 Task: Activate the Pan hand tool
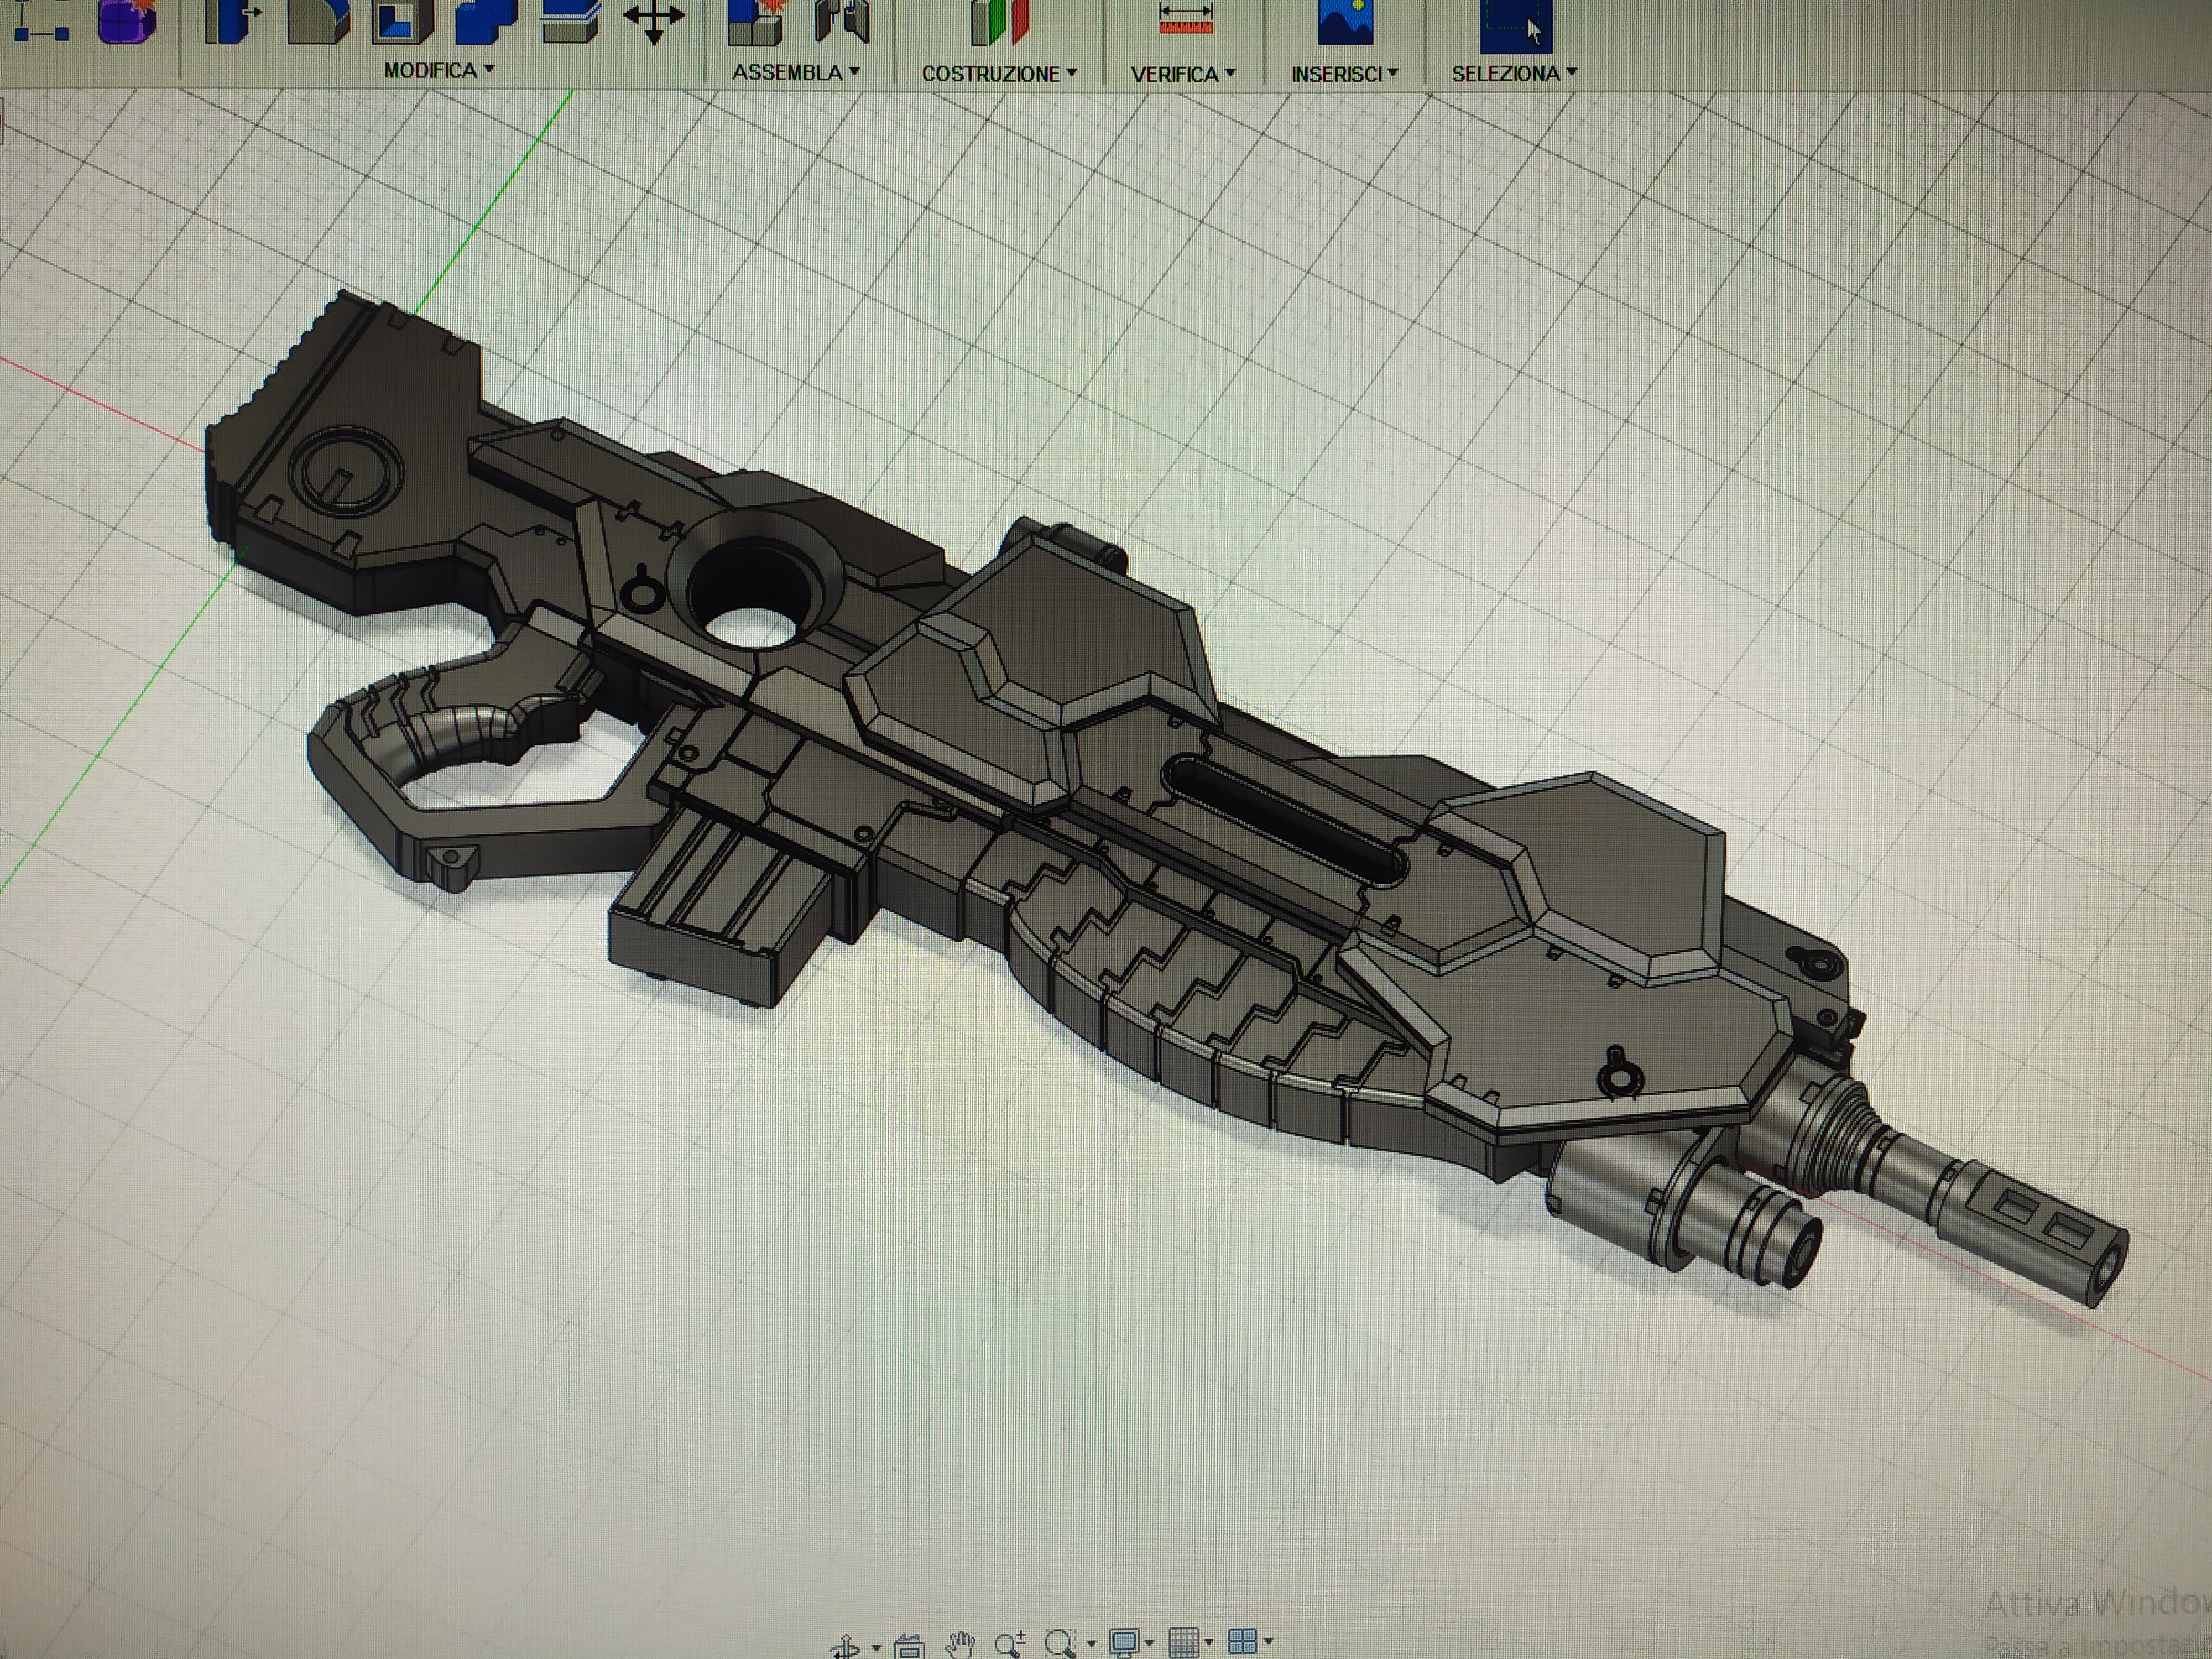961,1645
